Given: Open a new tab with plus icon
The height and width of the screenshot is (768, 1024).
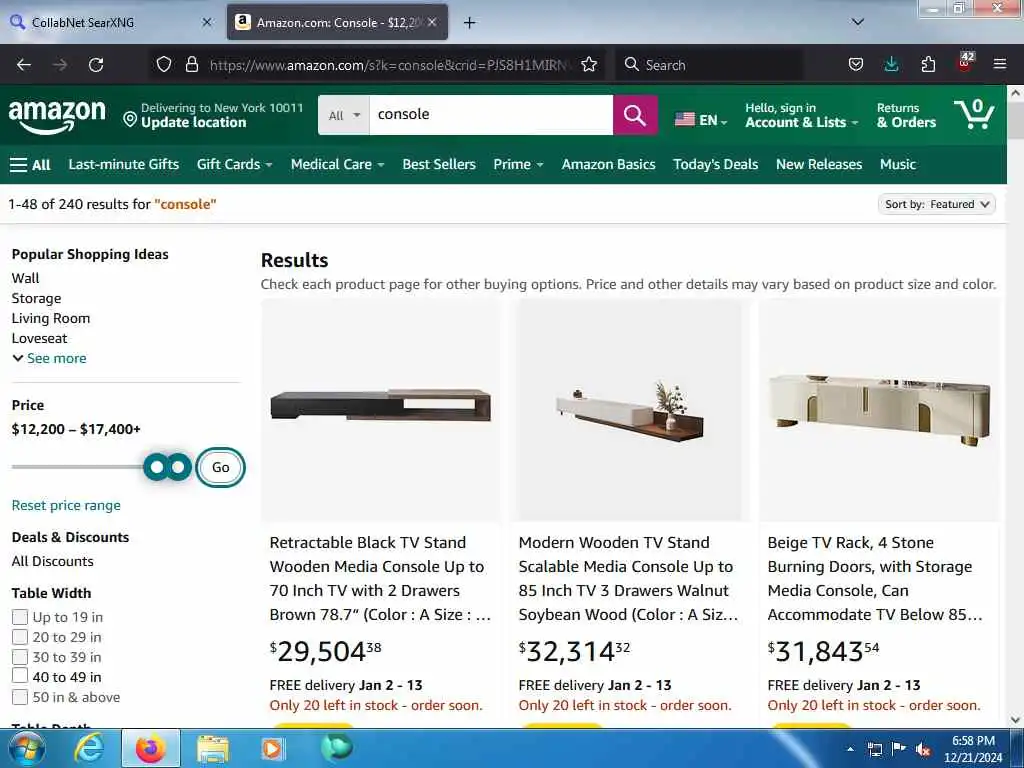Looking at the screenshot, I should click(x=470, y=23).
